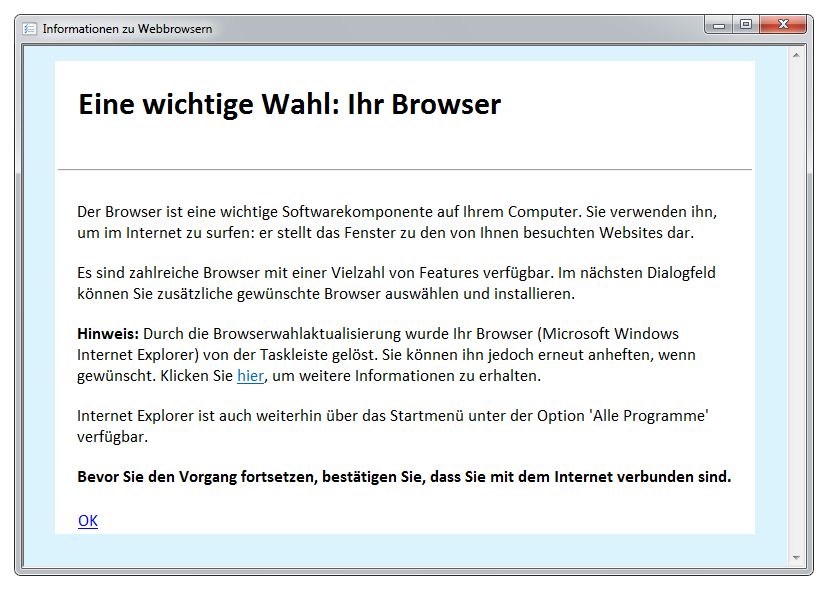This screenshot has height=594, width=832.
Task: Close the "Informationen zu Webbrowsern" window
Action: coord(782,24)
